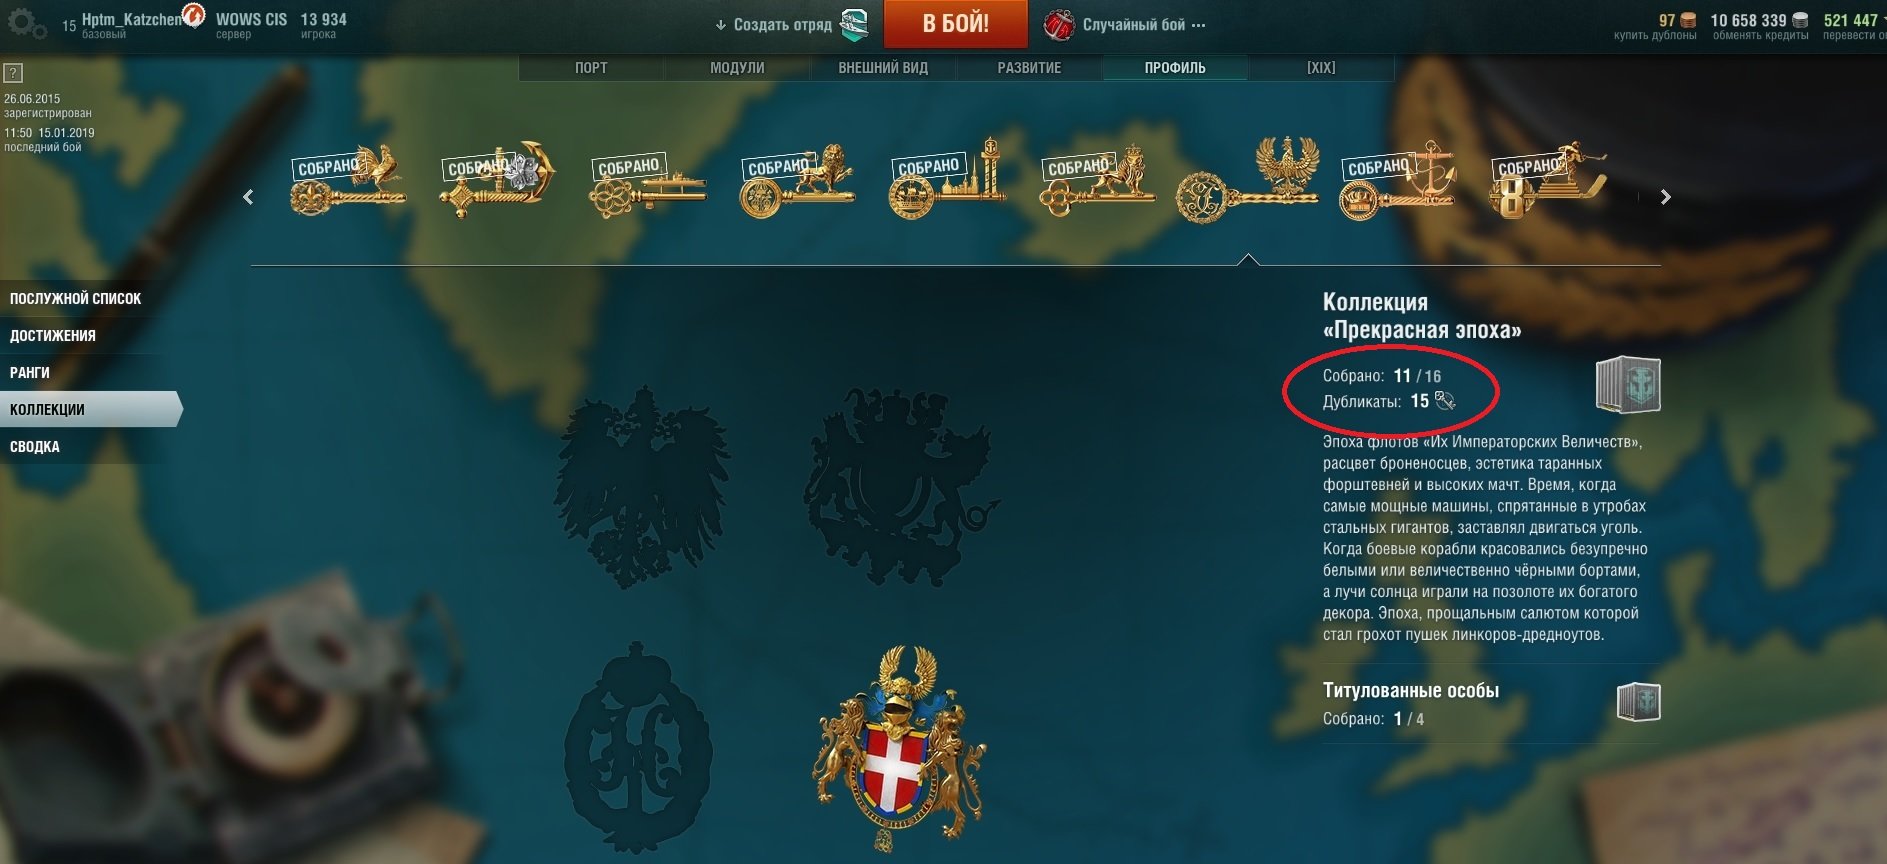Image resolution: width=1887 pixels, height=864 pixels.
Task: Expand battle type Случайный бой selector
Action: pos(1125,25)
